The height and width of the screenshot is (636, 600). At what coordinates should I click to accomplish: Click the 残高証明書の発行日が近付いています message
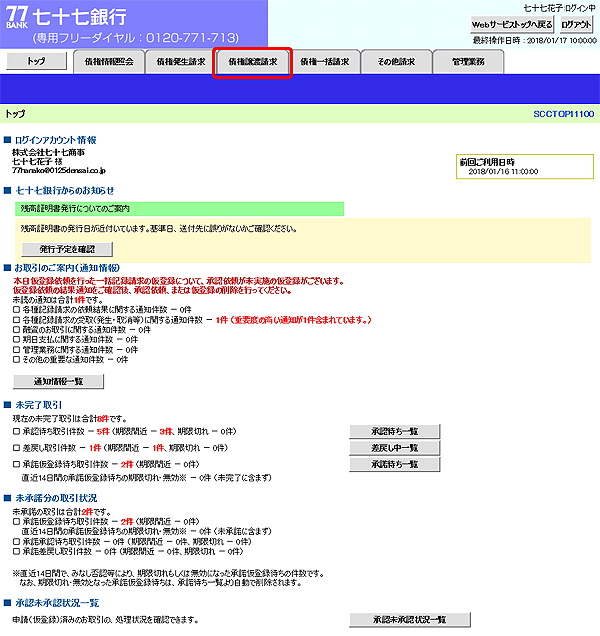click(159, 229)
